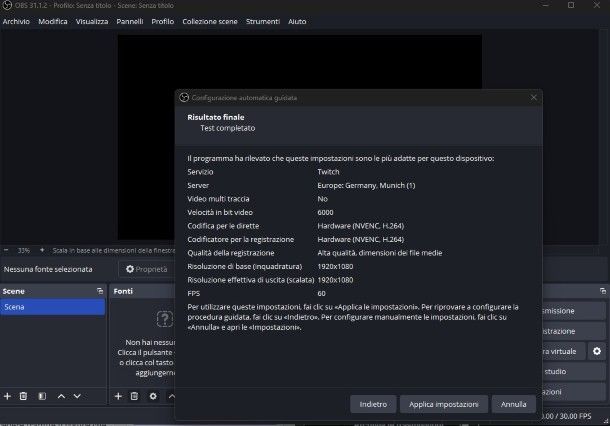Image resolution: width=610 pixels, height=426 pixels.
Task: Click the Proprietà button with gear
Action: tap(146, 269)
